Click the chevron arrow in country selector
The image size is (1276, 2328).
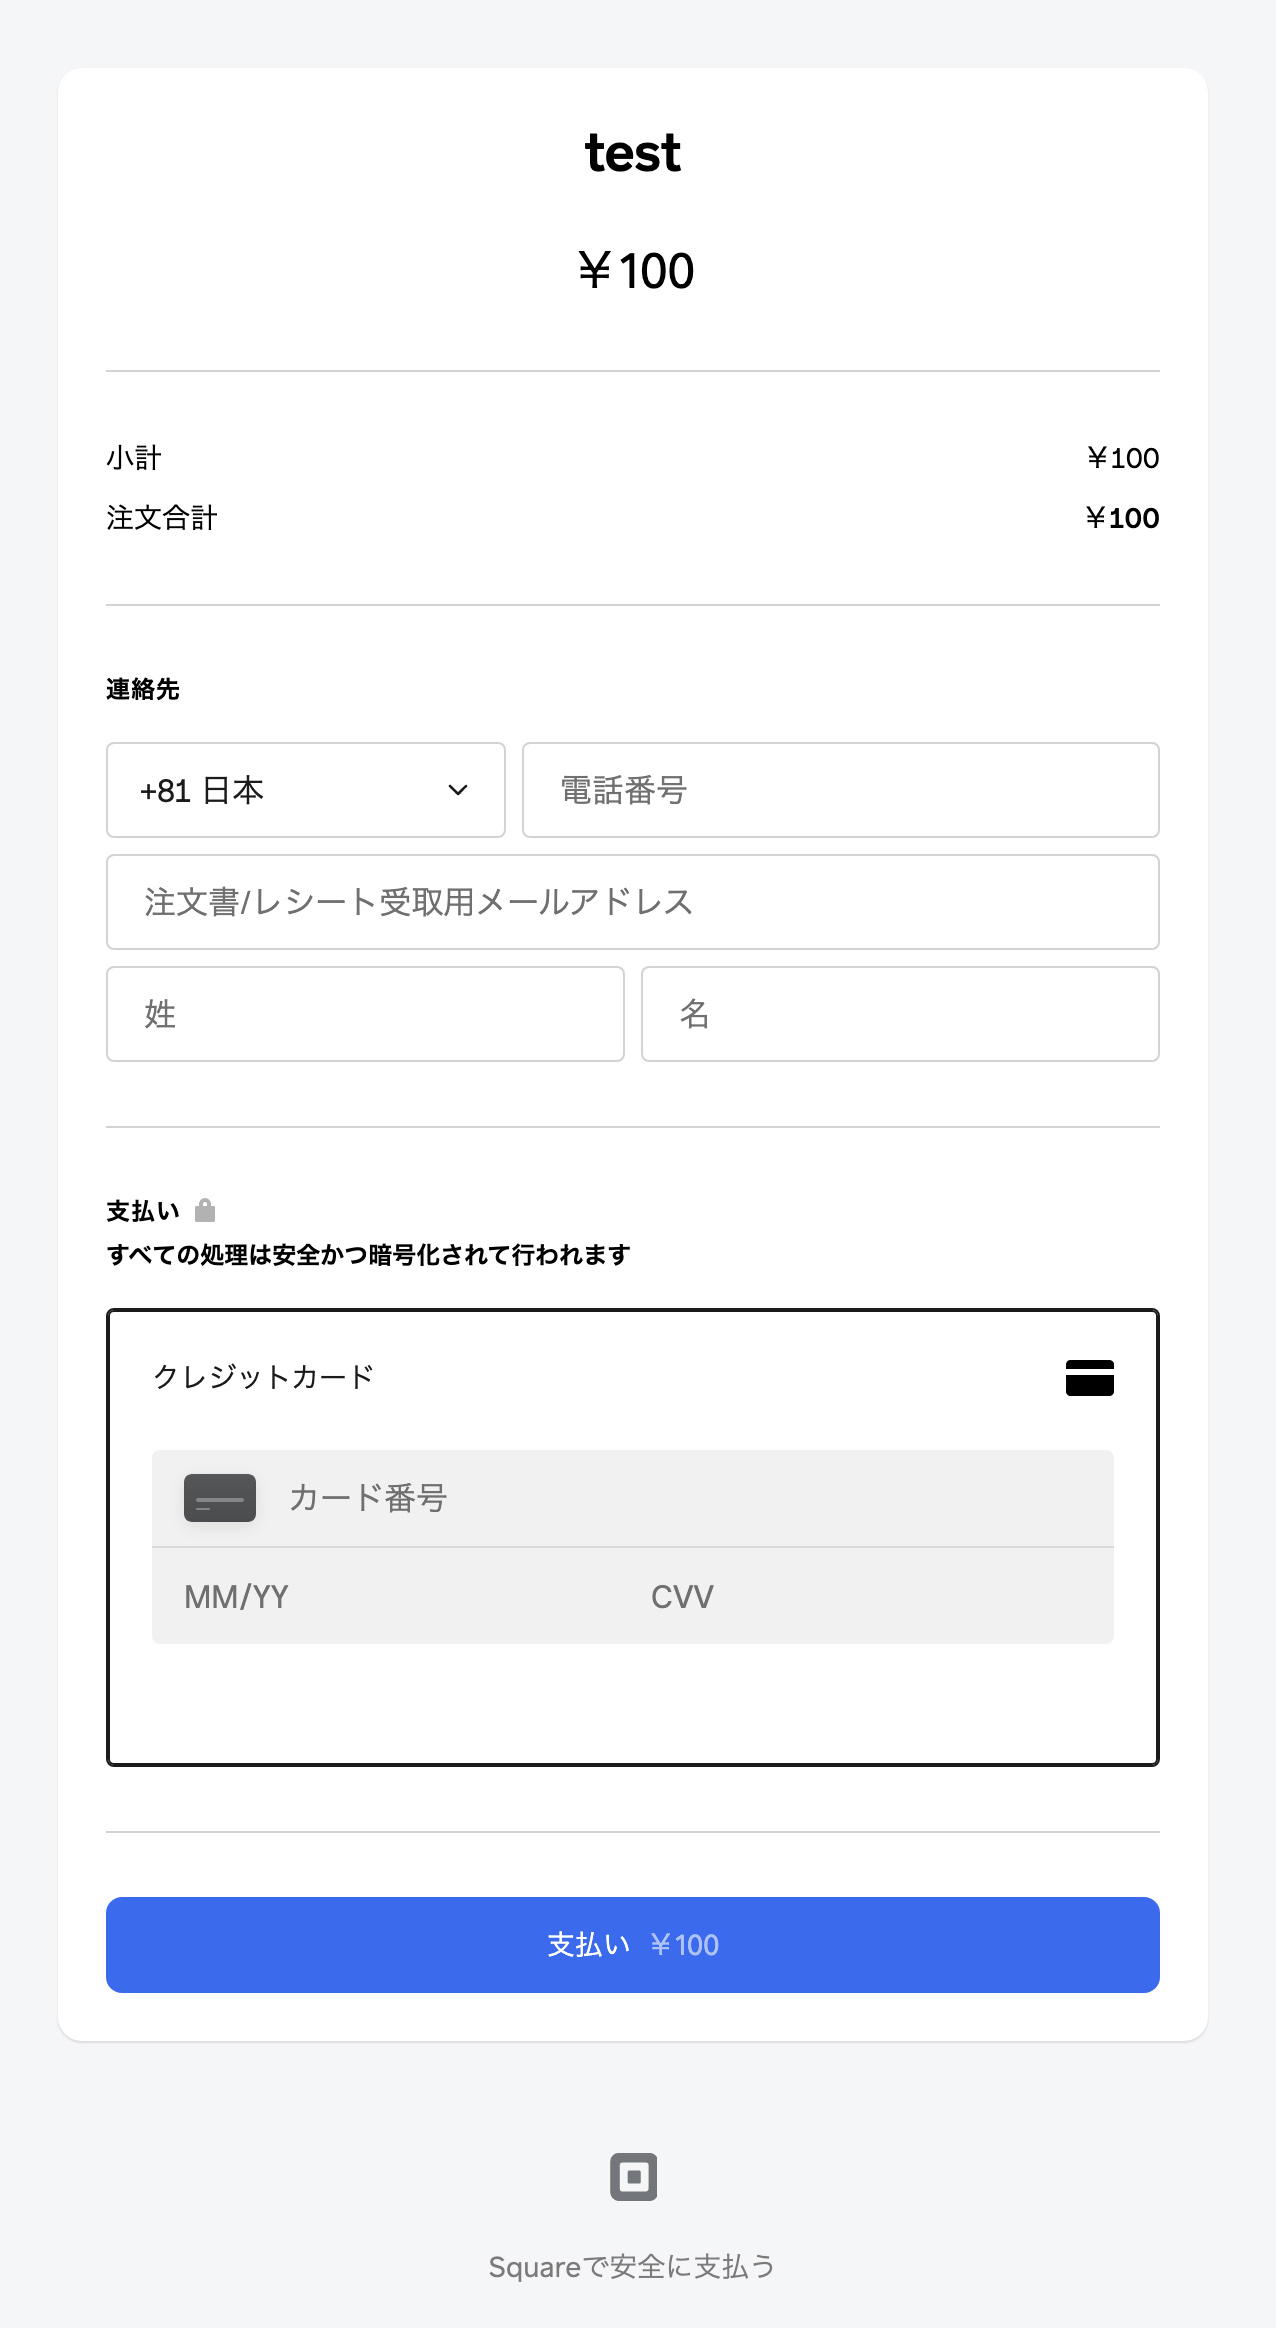click(458, 790)
